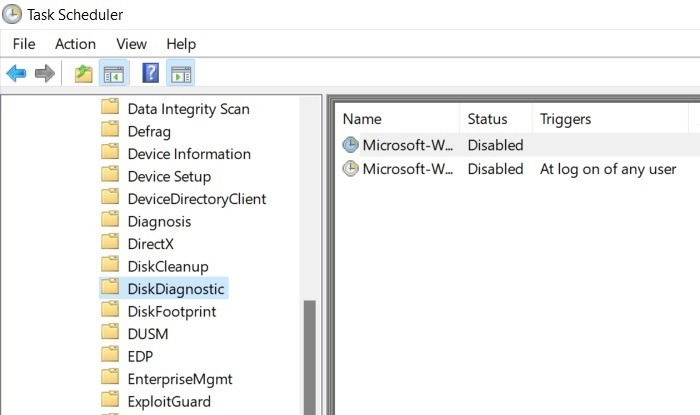Open the Help menu
The height and width of the screenshot is (415, 700).
point(181,44)
